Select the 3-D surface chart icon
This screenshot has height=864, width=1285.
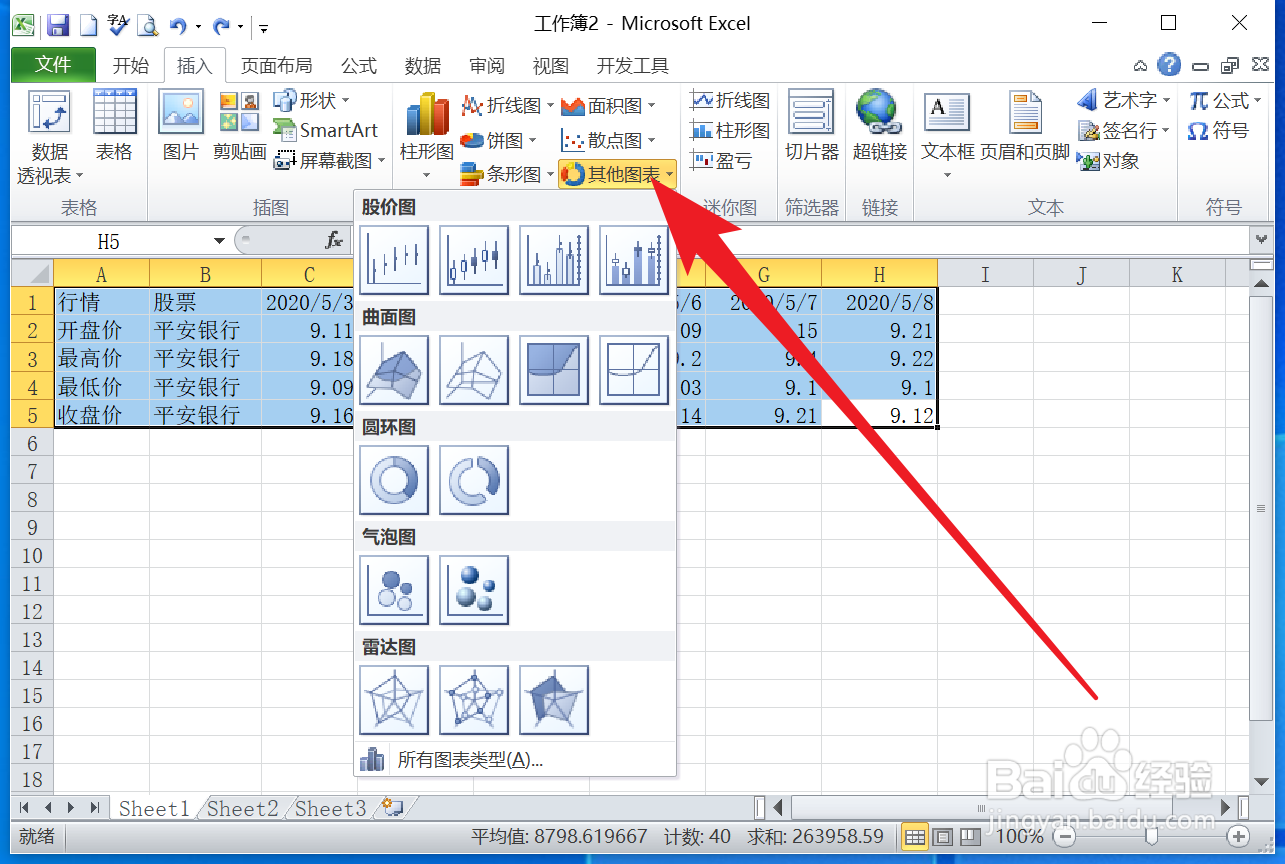pyautogui.click(x=394, y=370)
